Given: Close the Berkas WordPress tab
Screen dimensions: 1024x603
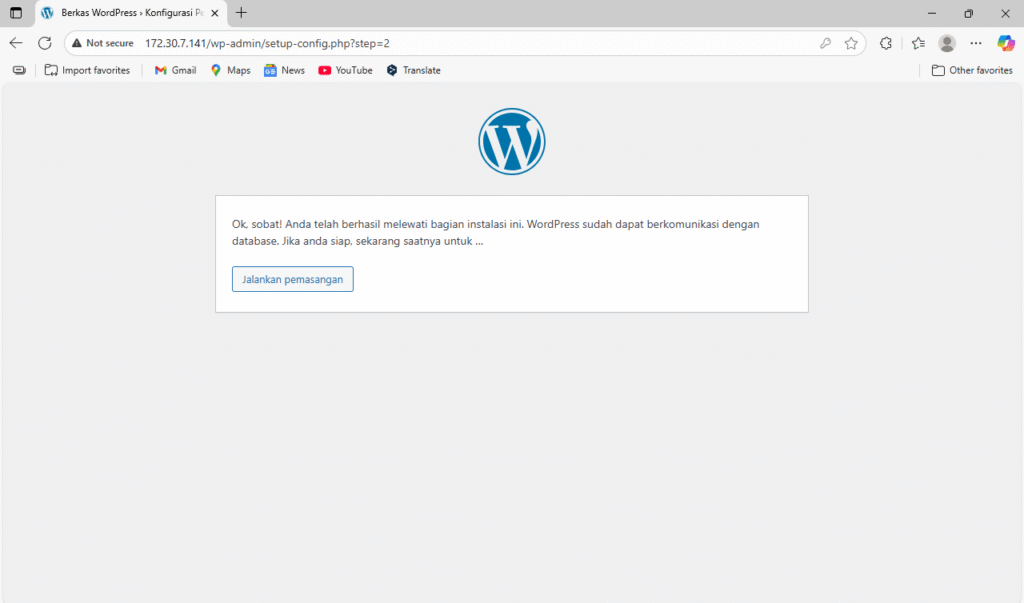Looking at the screenshot, I should (215, 13).
